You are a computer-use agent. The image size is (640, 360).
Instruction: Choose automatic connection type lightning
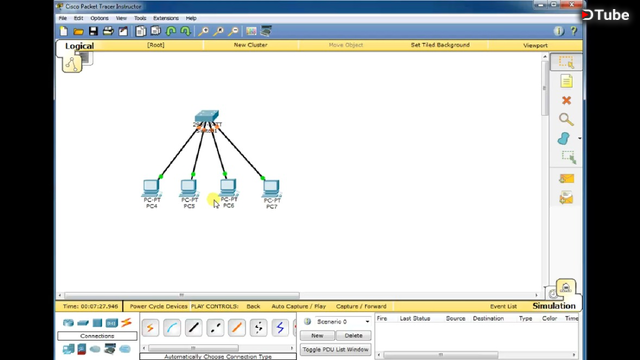click(x=150, y=328)
